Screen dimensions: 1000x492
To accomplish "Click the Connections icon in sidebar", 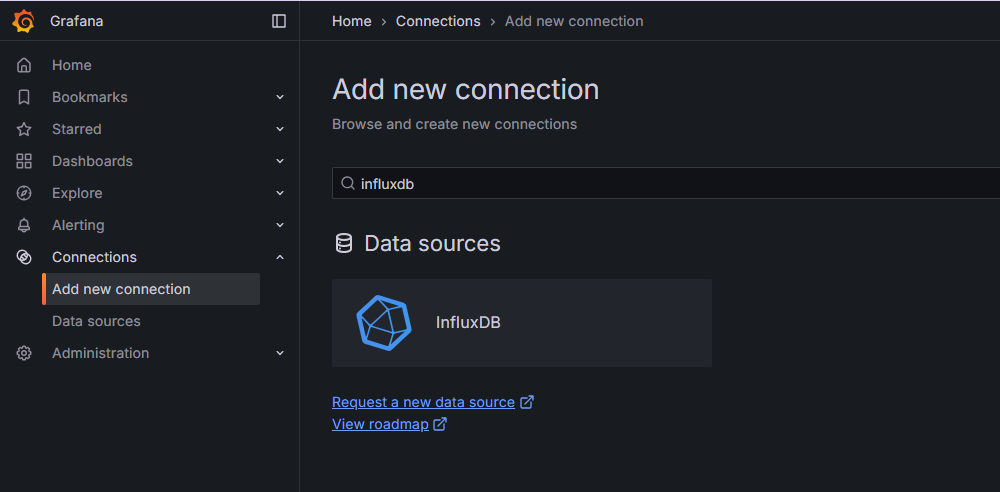I will (24, 257).
